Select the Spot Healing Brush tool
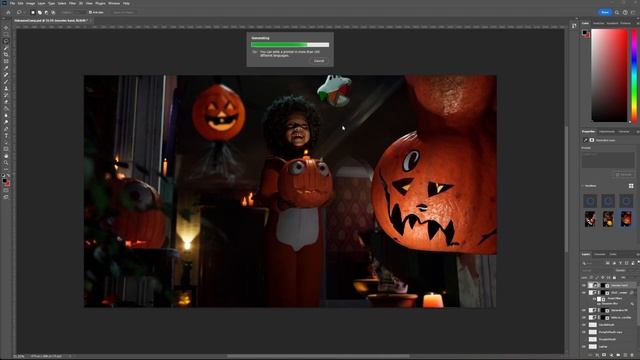Image resolution: width=640 pixels, height=360 pixels. (6, 75)
